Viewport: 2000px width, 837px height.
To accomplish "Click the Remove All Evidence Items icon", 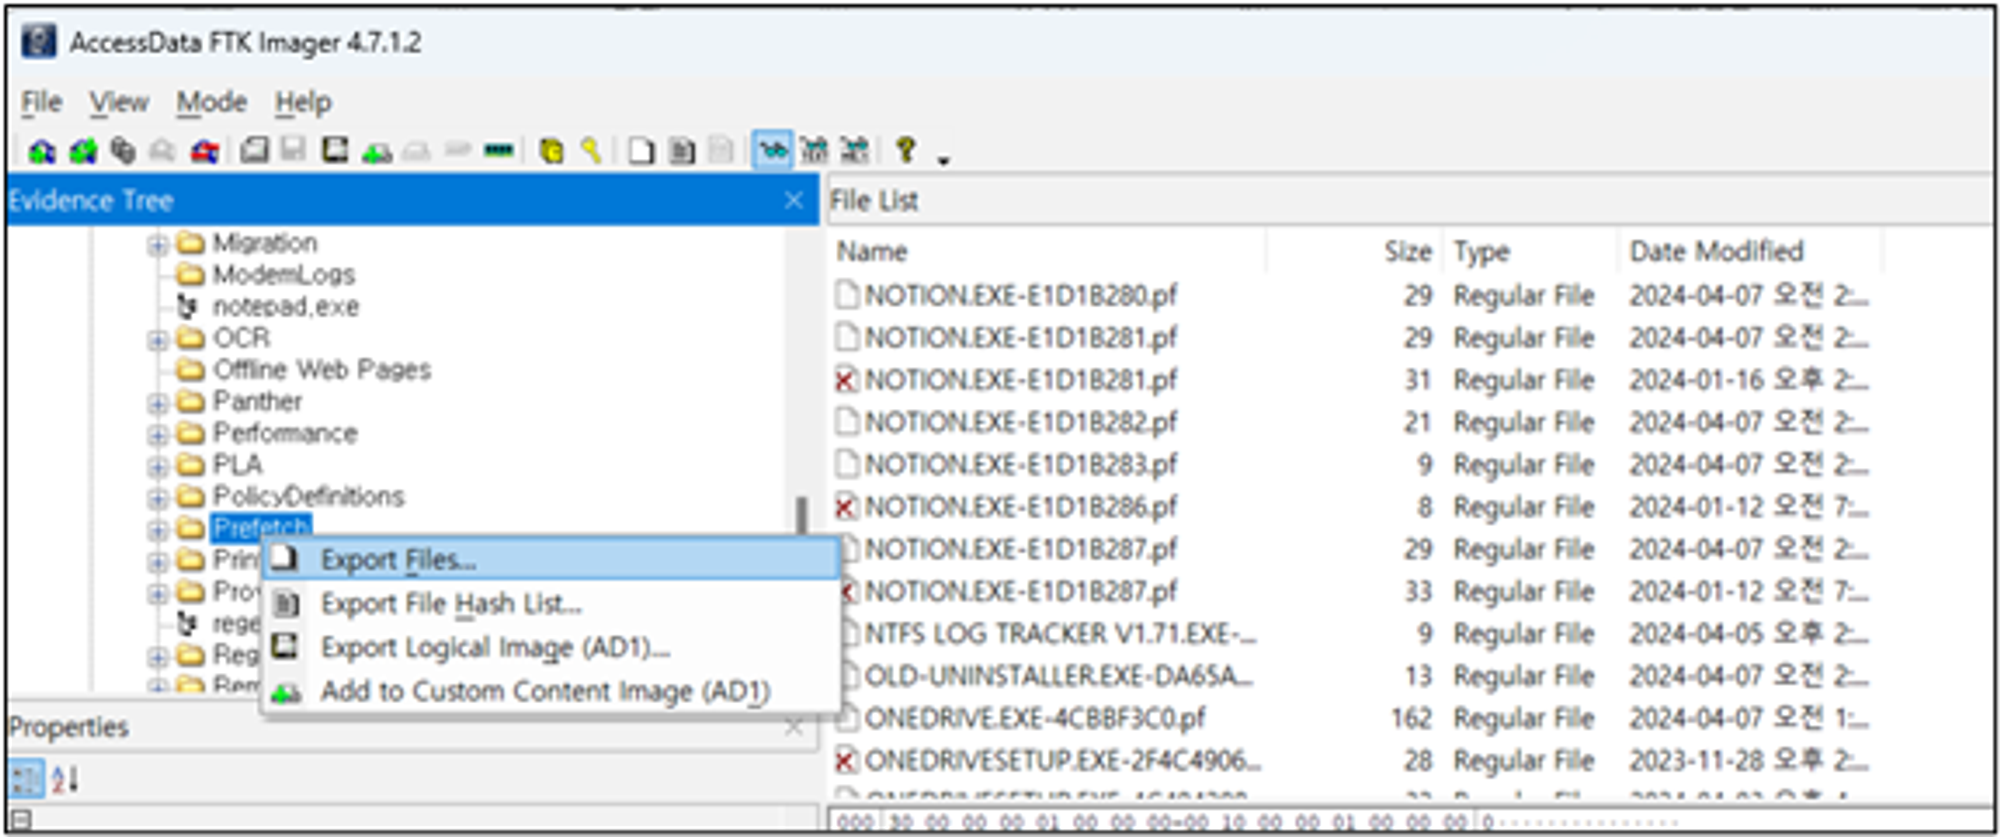I will click(x=204, y=151).
